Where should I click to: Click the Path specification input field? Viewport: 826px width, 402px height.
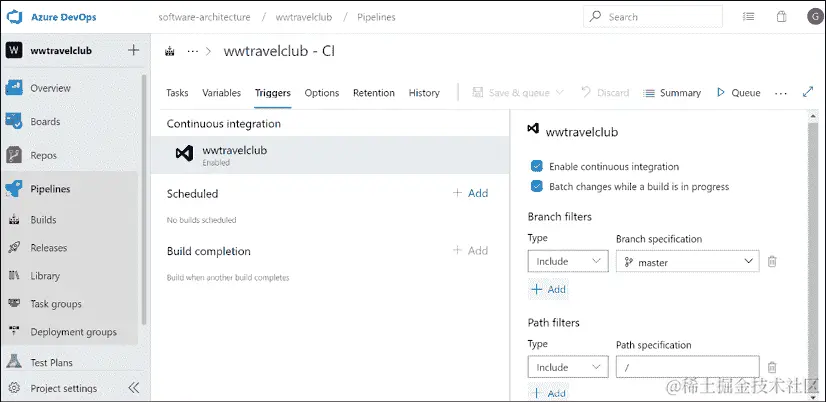point(687,367)
